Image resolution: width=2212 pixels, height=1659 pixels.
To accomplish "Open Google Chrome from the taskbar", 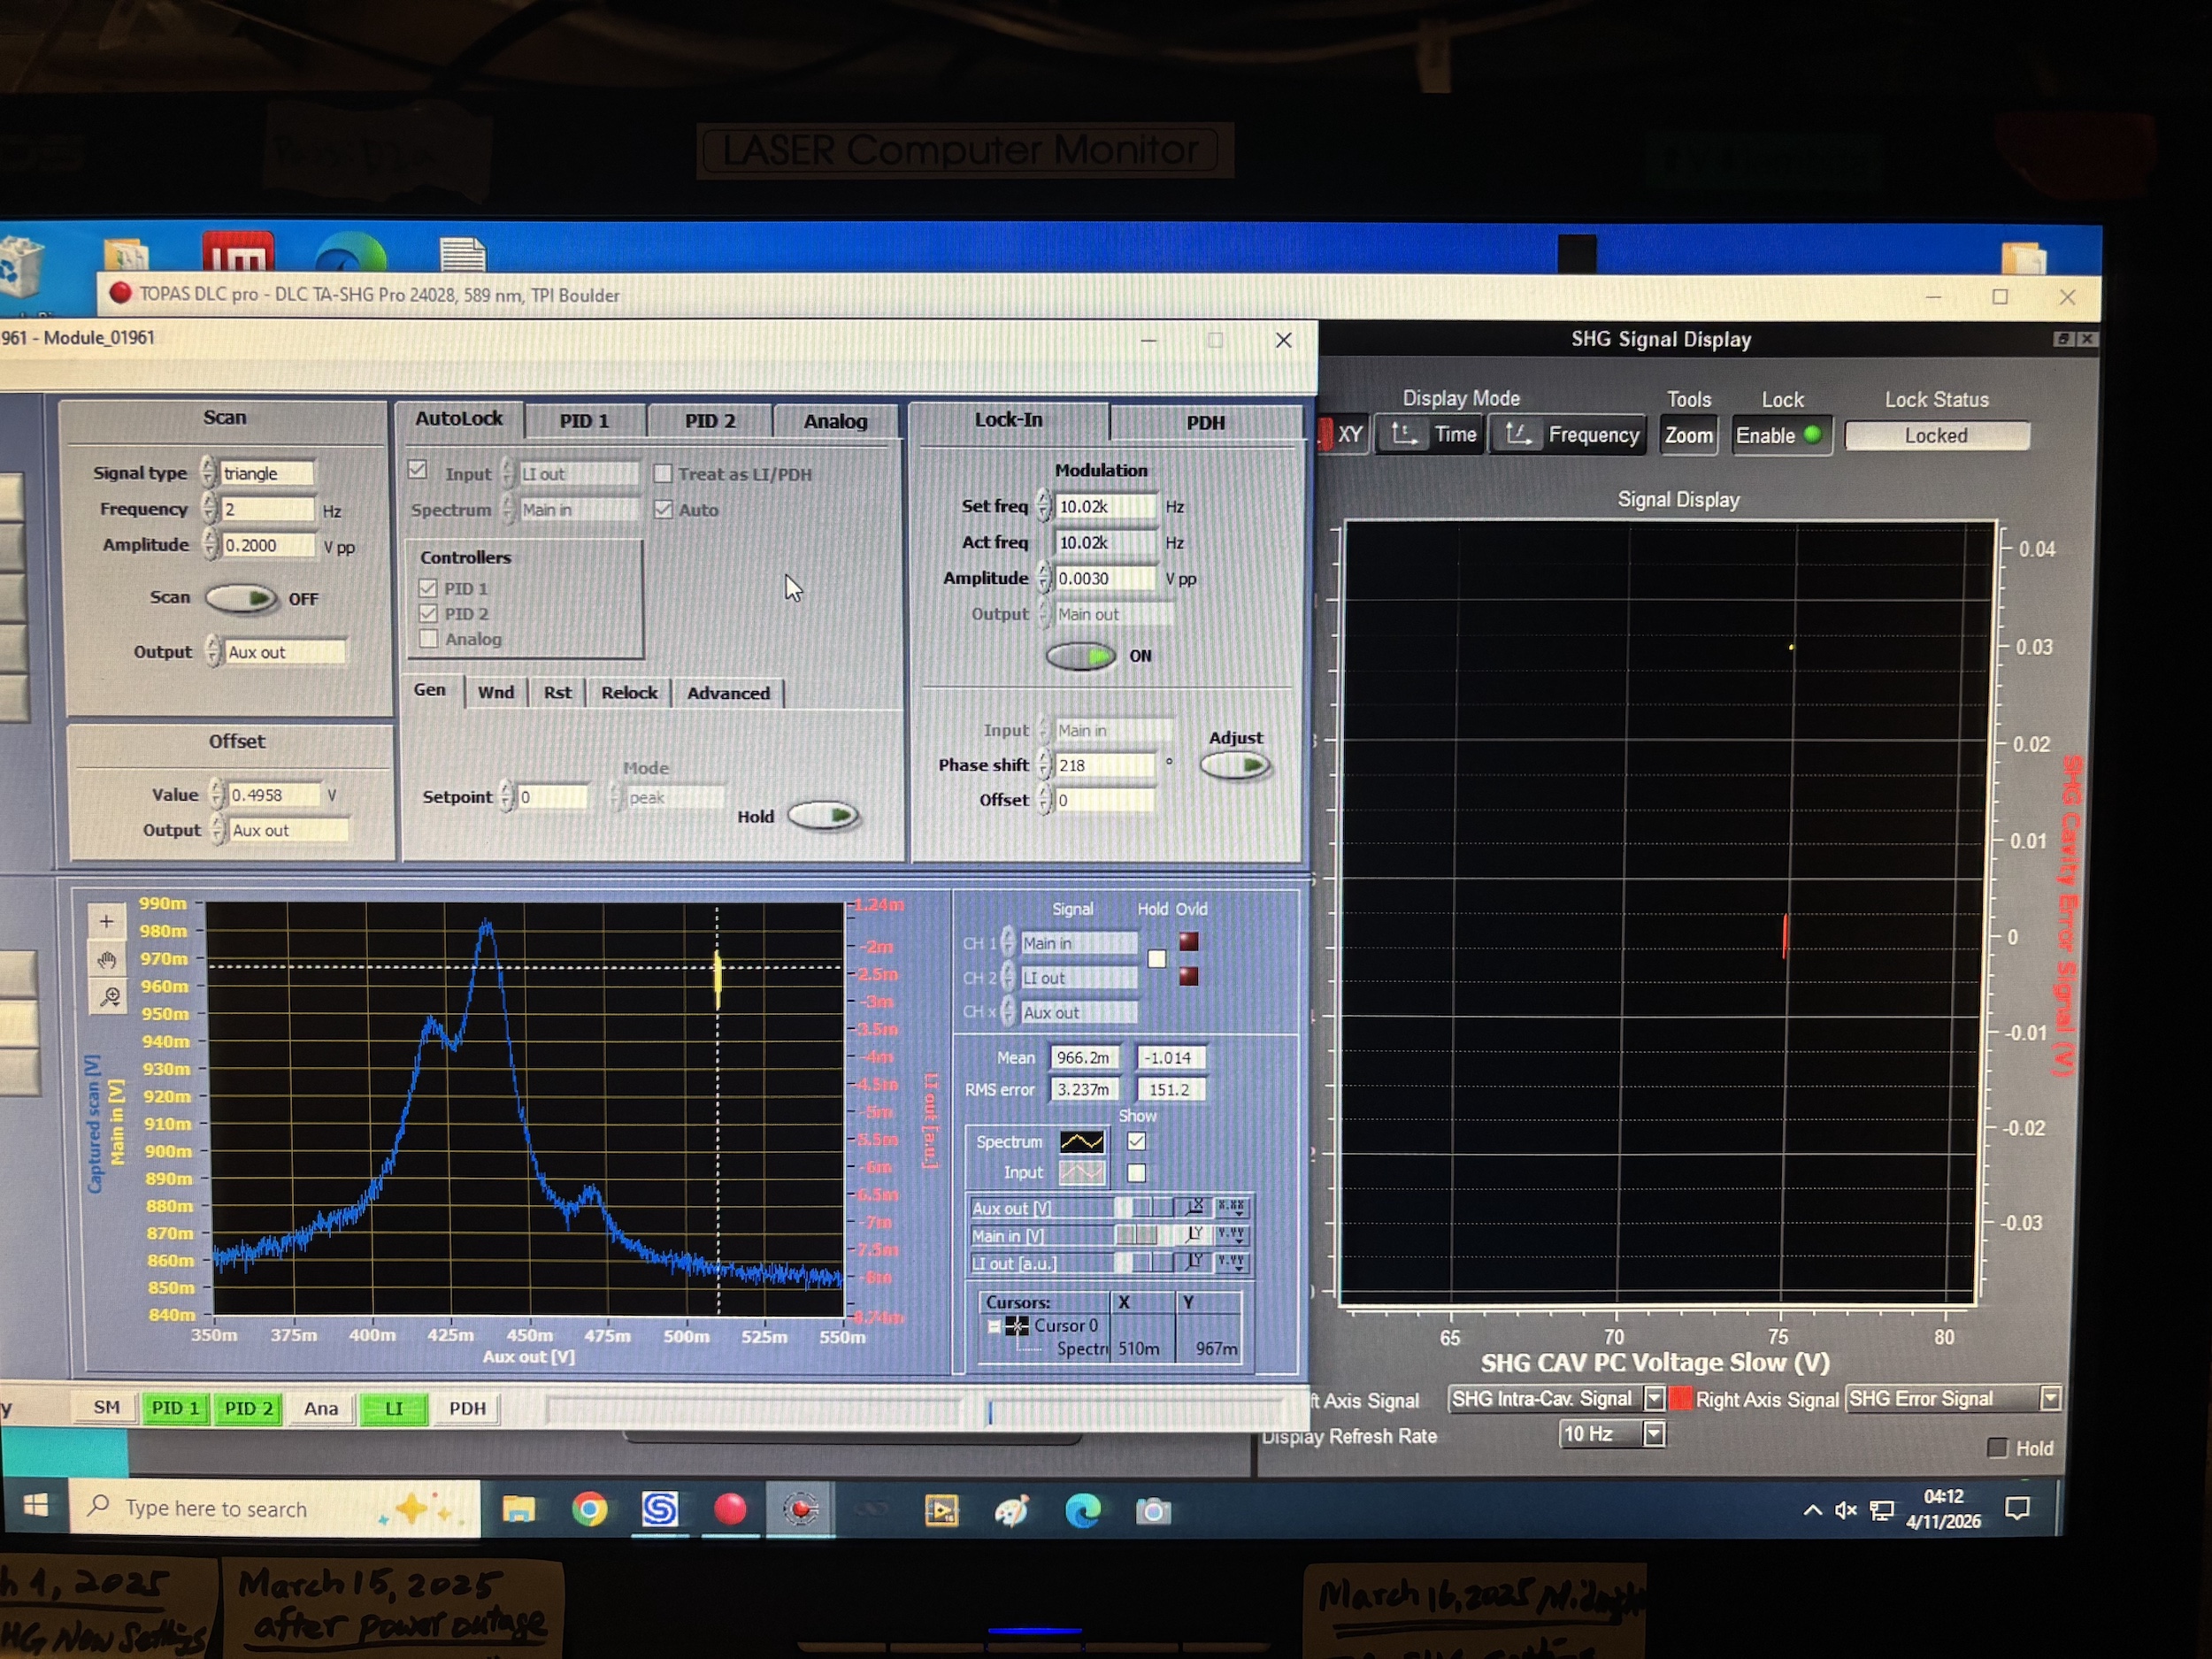I will coord(590,1510).
